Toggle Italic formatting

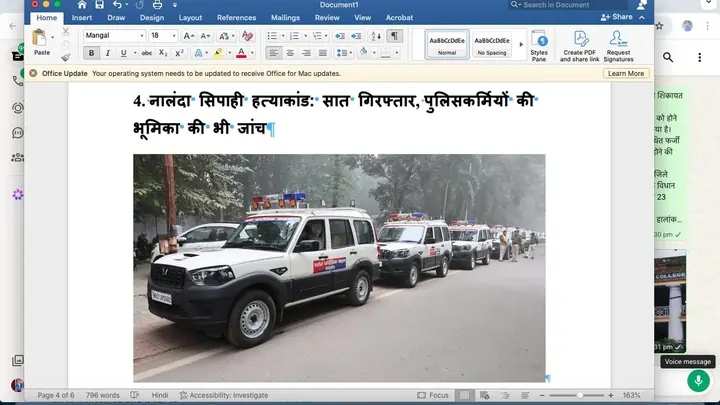pyautogui.click(x=107, y=53)
